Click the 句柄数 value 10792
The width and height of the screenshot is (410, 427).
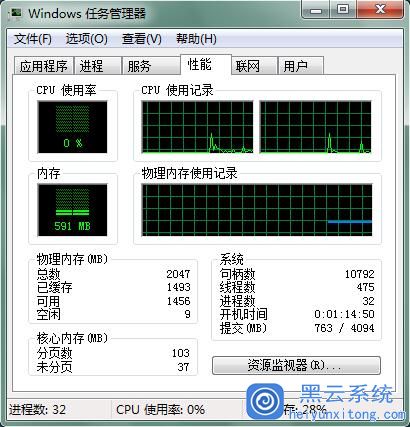click(360, 274)
